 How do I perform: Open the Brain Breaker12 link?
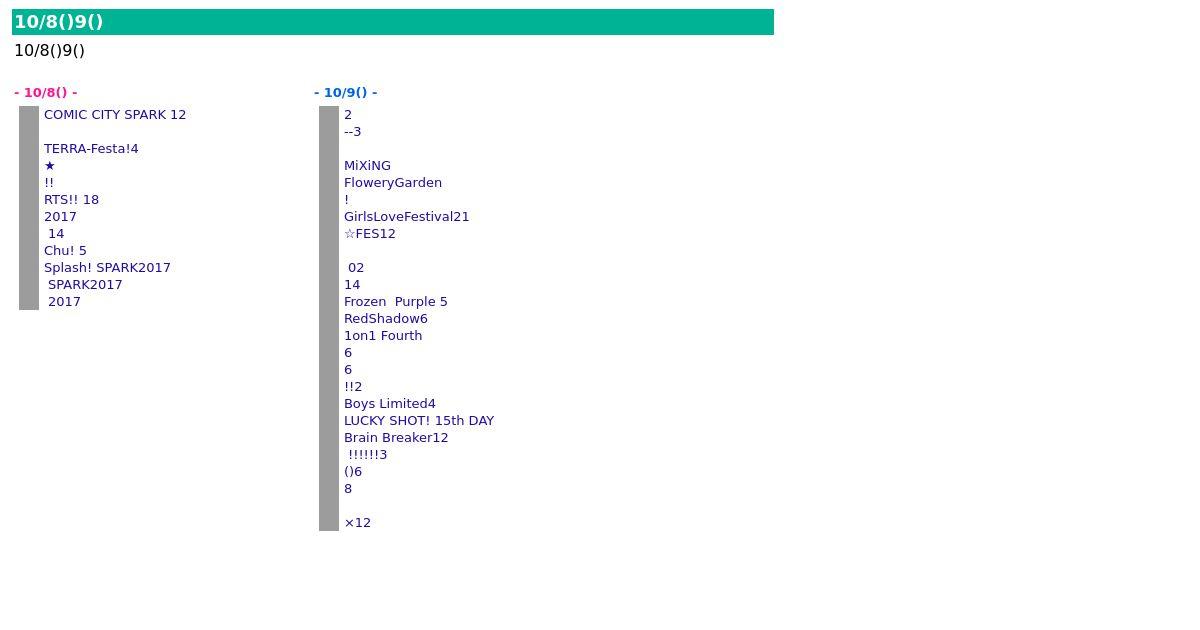tap(396, 438)
